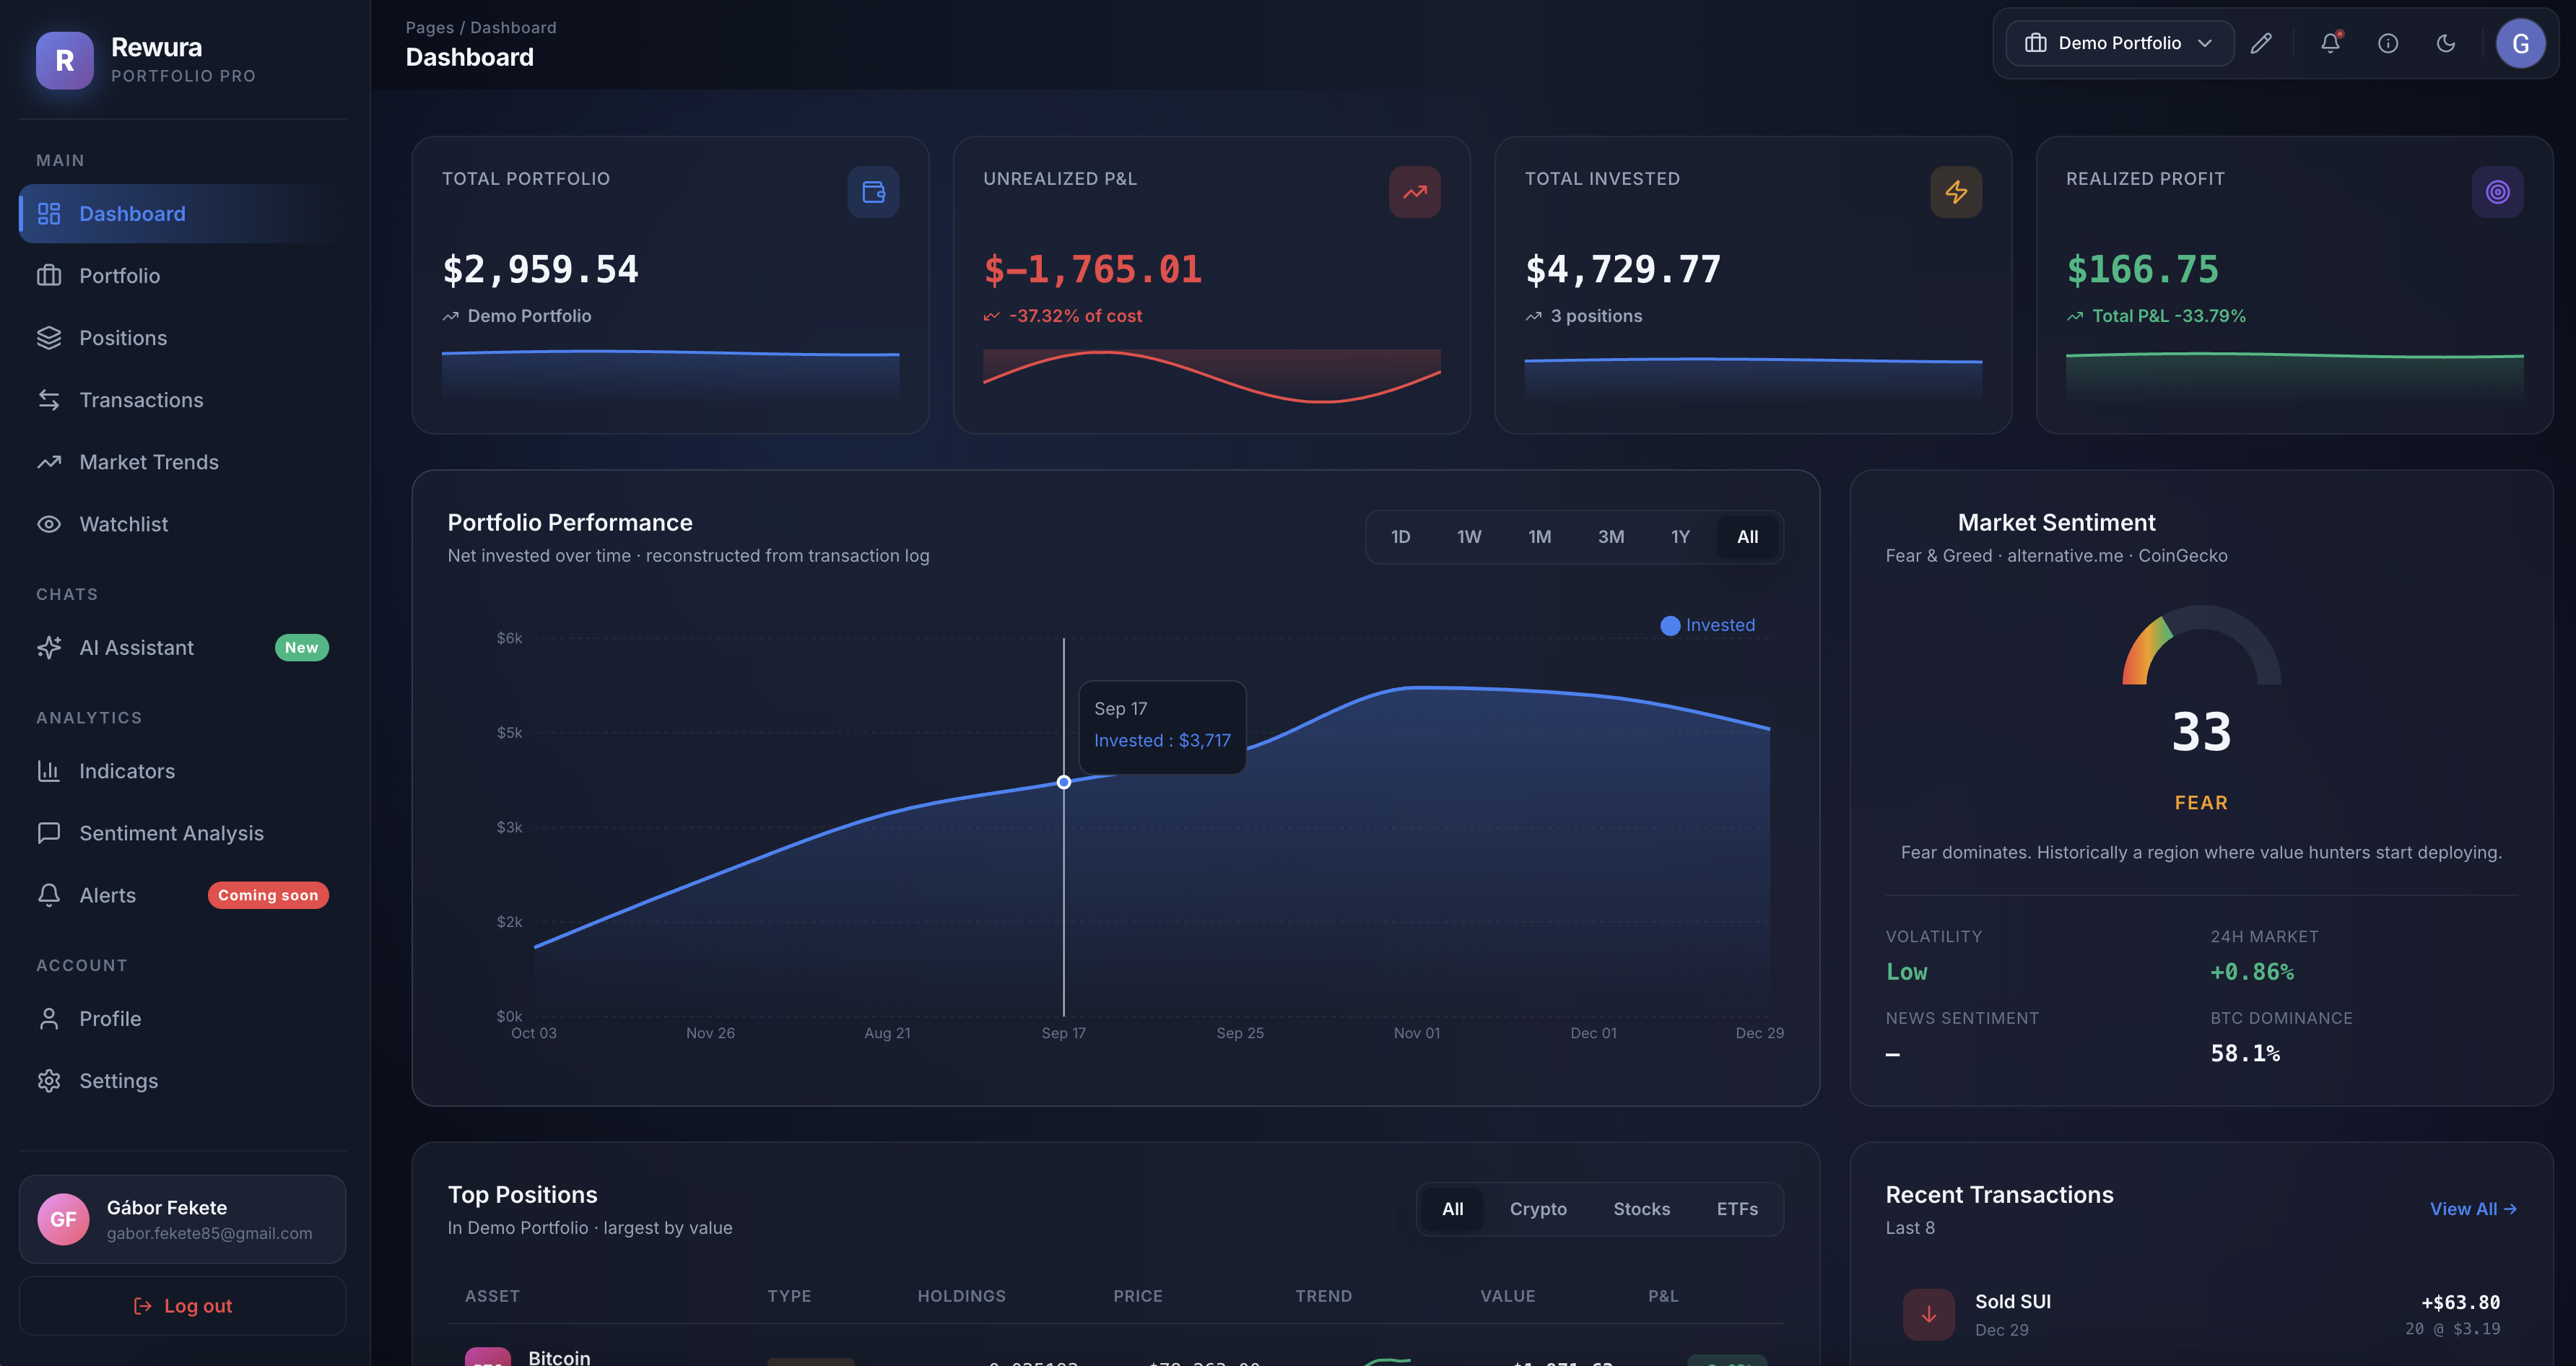Click the 58.1% BTC dominance value
This screenshot has height=1366, width=2576.
(2245, 1054)
